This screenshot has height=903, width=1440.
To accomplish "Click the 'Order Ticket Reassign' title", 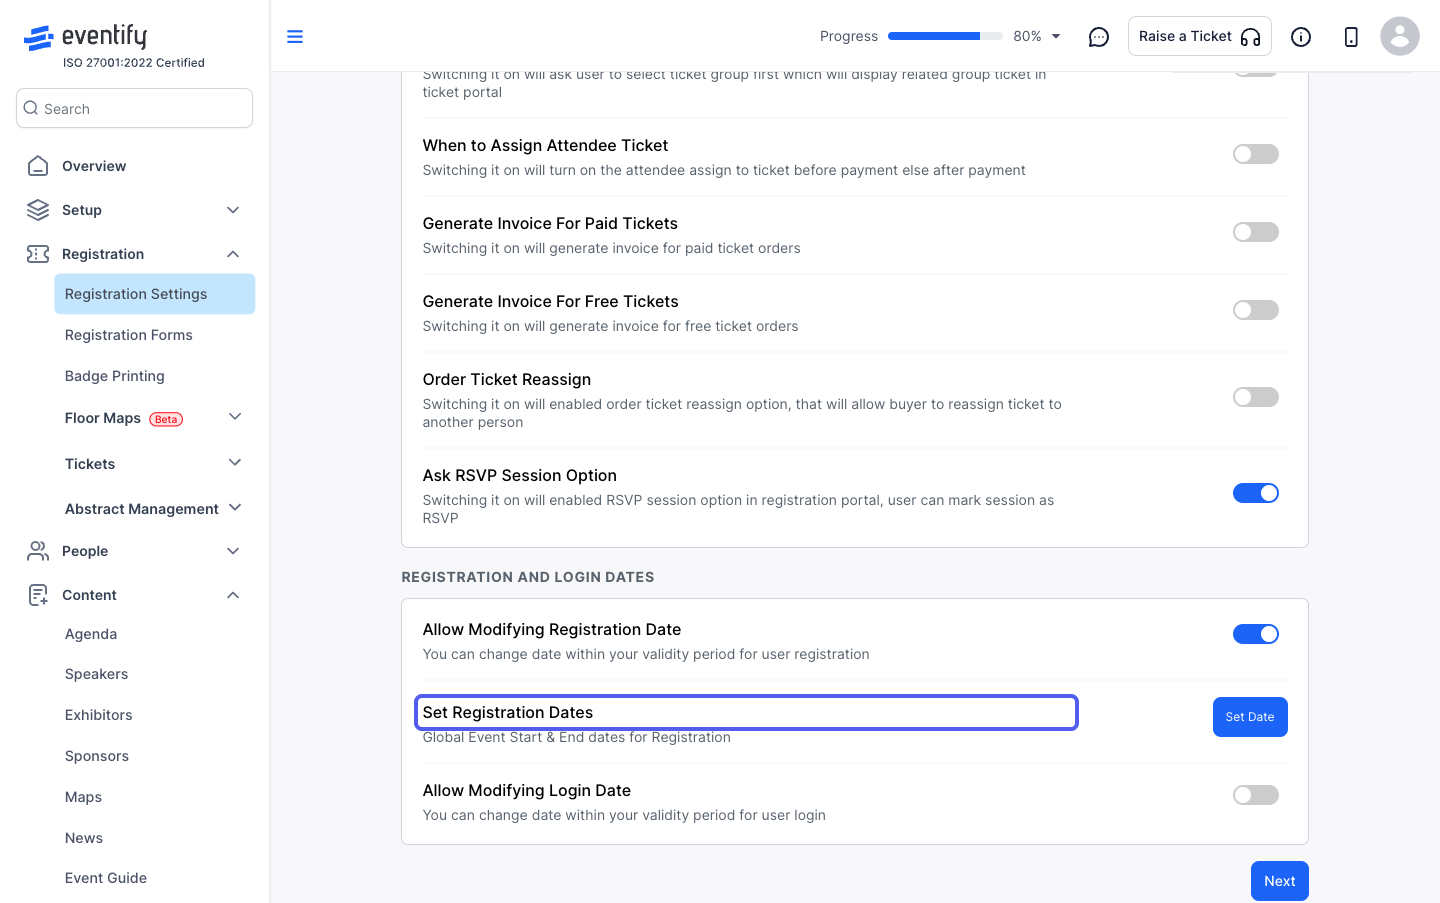I will click(507, 379).
